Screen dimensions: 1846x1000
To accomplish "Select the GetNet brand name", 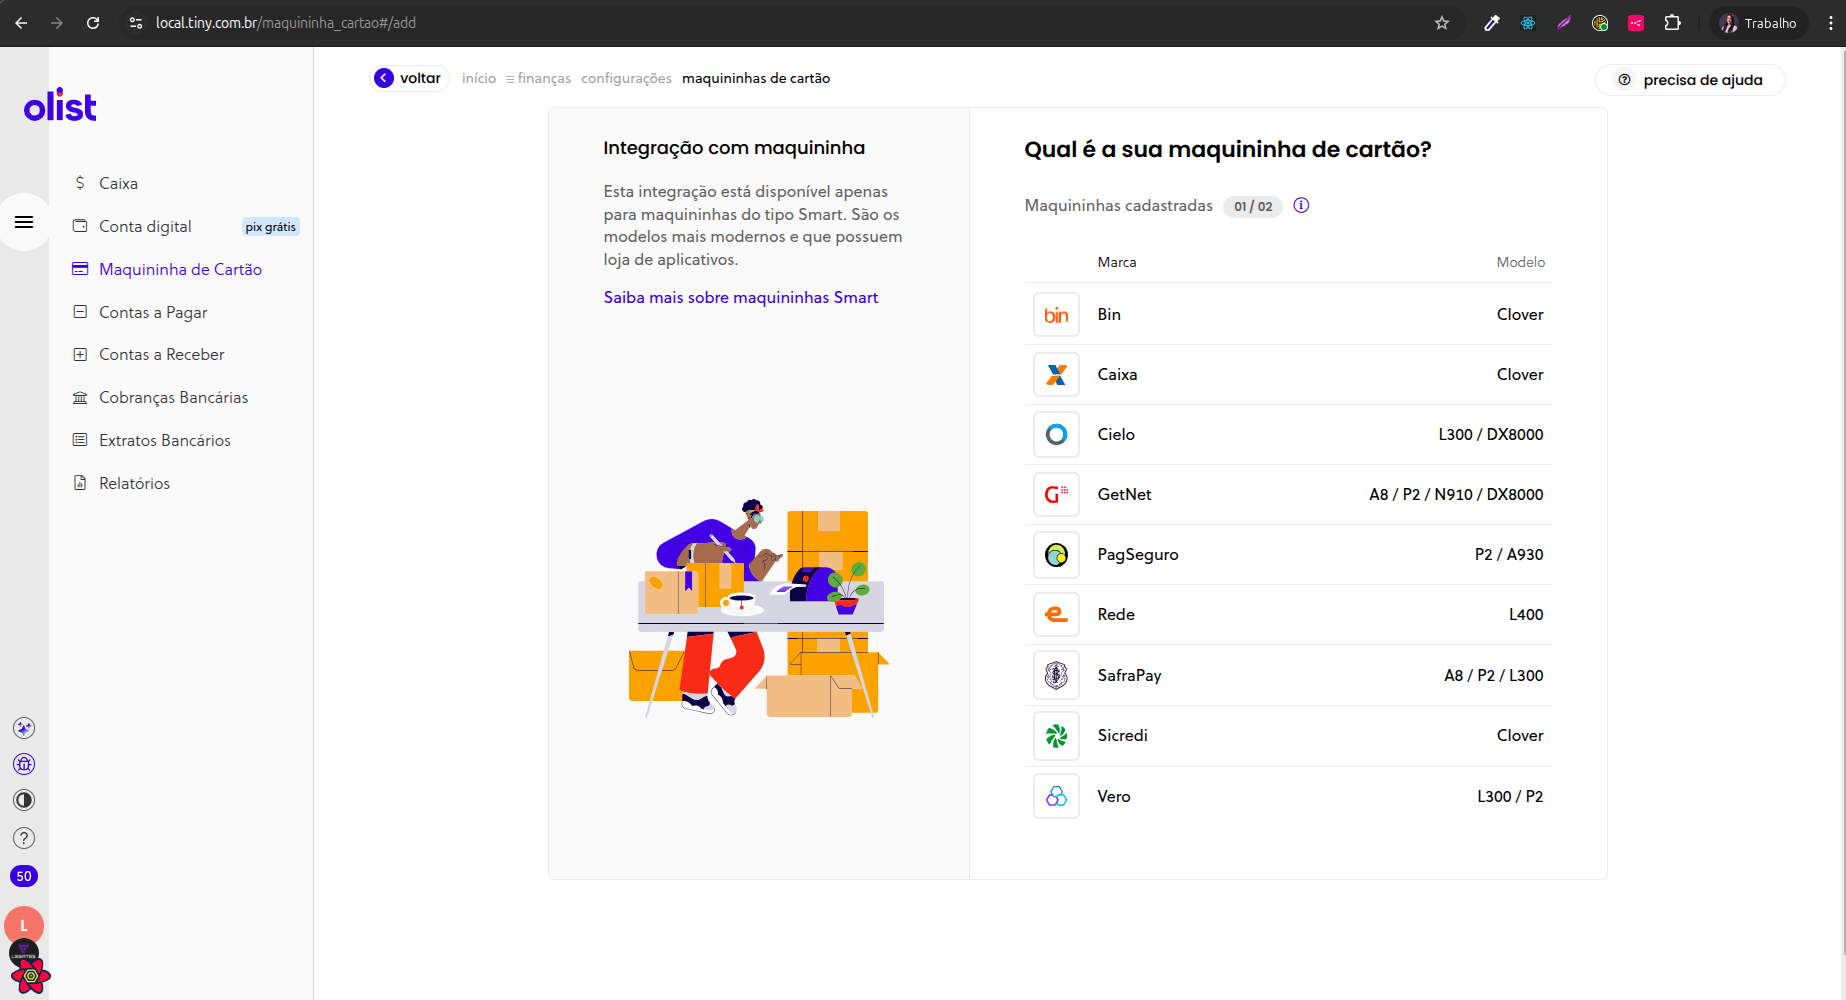I will pyautogui.click(x=1124, y=494).
